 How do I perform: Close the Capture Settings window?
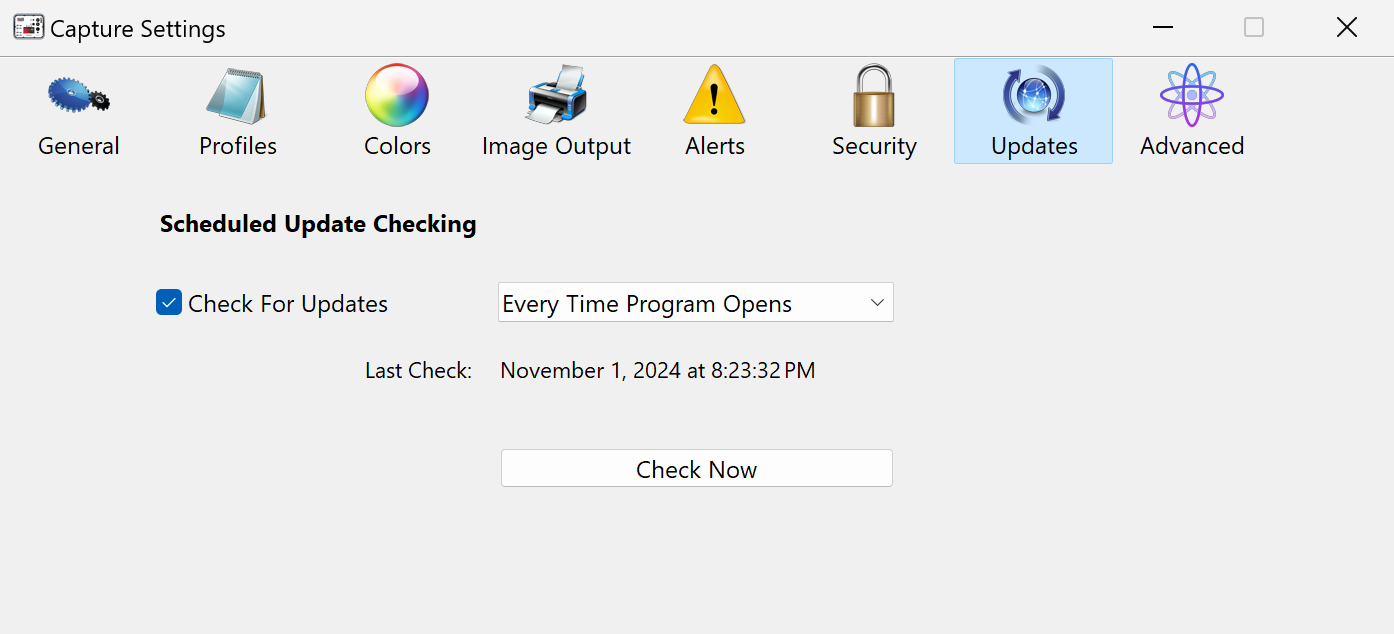(x=1347, y=28)
